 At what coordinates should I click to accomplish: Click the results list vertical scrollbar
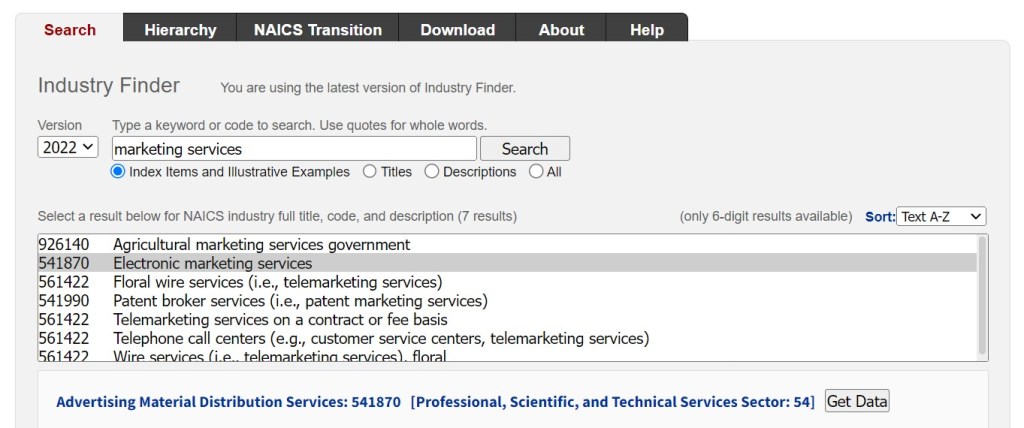(x=982, y=297)
